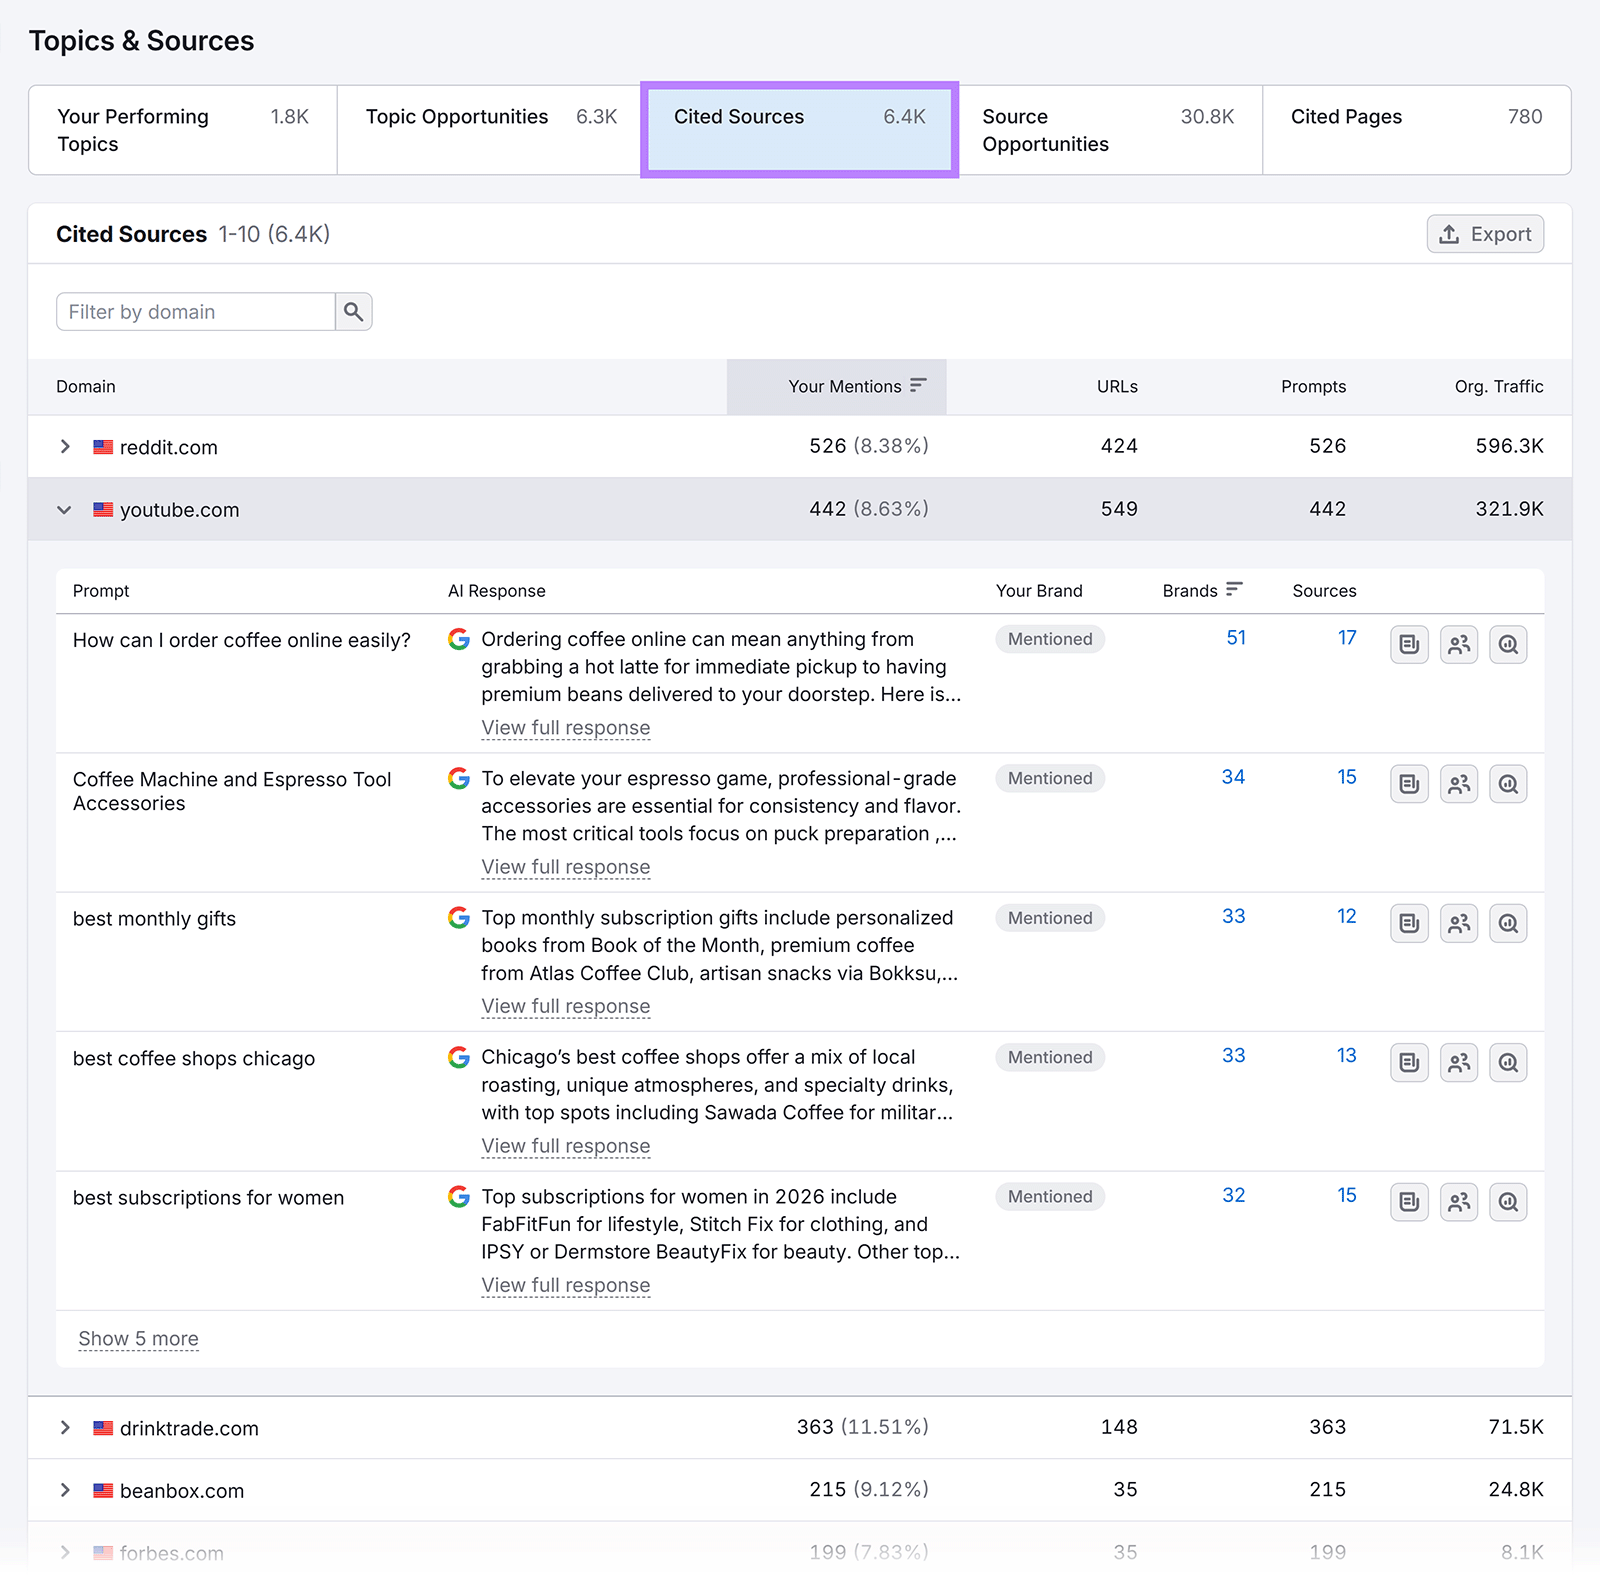Select the drinktrade.com domain name
The height and width of the screenshot is (1582, 1600).
pyautogui.click(x=189, y=1428)
